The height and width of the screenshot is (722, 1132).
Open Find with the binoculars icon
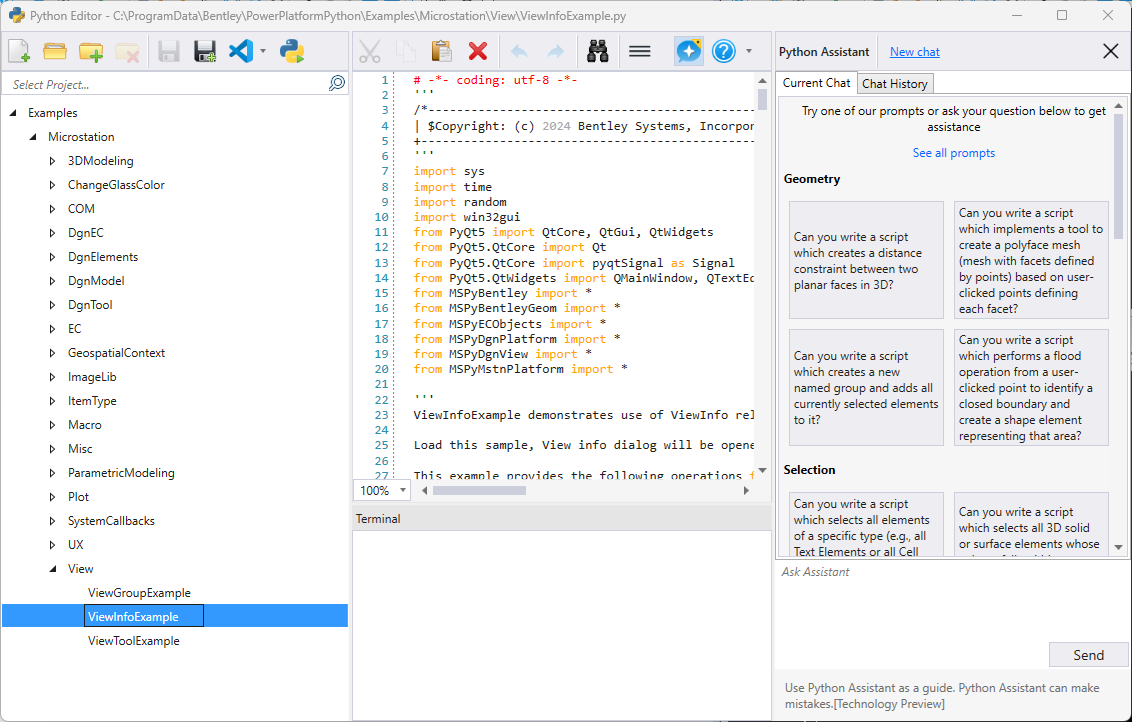598,51
